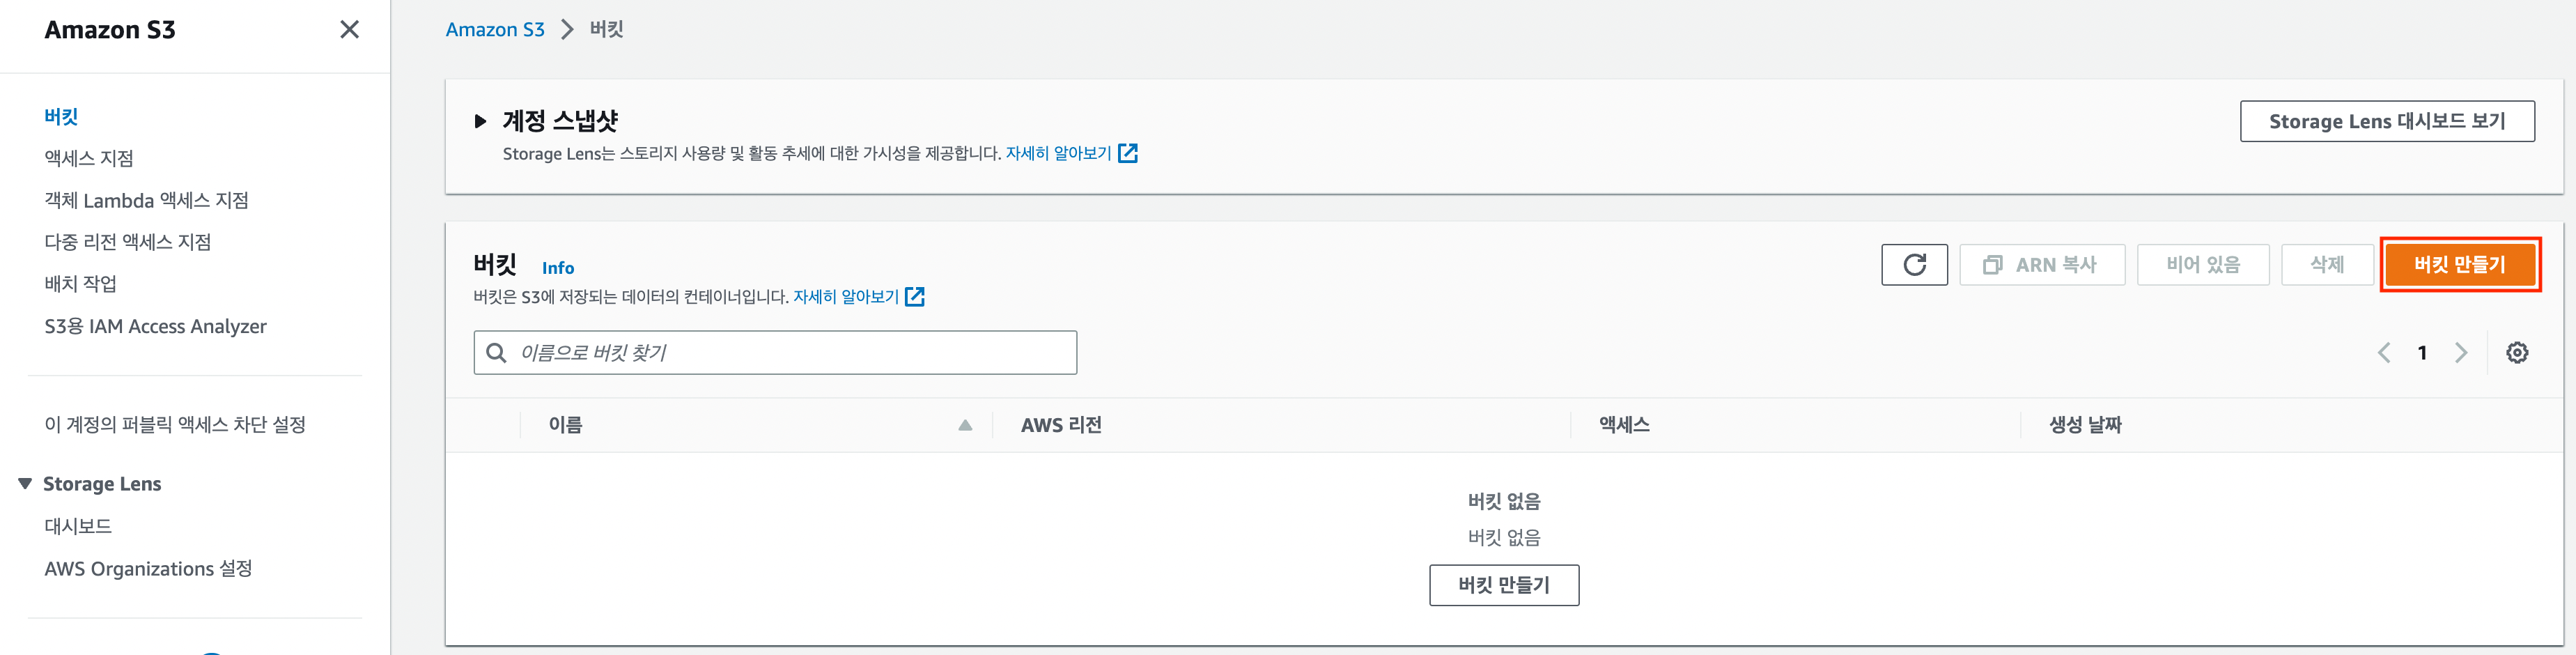This screenshot has width=2576, height=655.
Task: Click external link icon beside bucket 자세히 알아보기
Action: click(x=915, y=297)
